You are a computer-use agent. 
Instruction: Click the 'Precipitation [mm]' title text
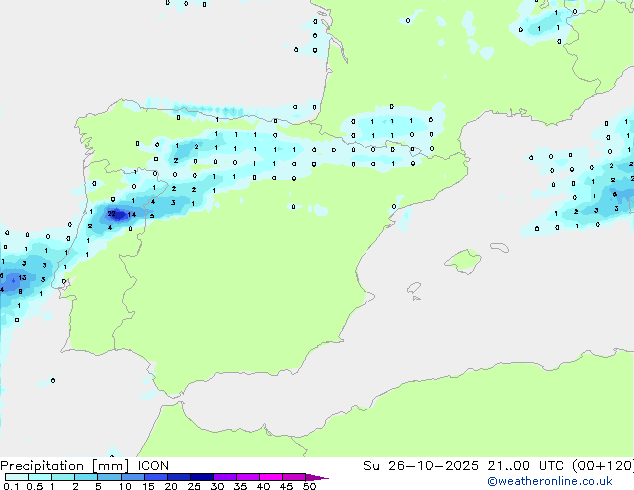click(65, 466)
